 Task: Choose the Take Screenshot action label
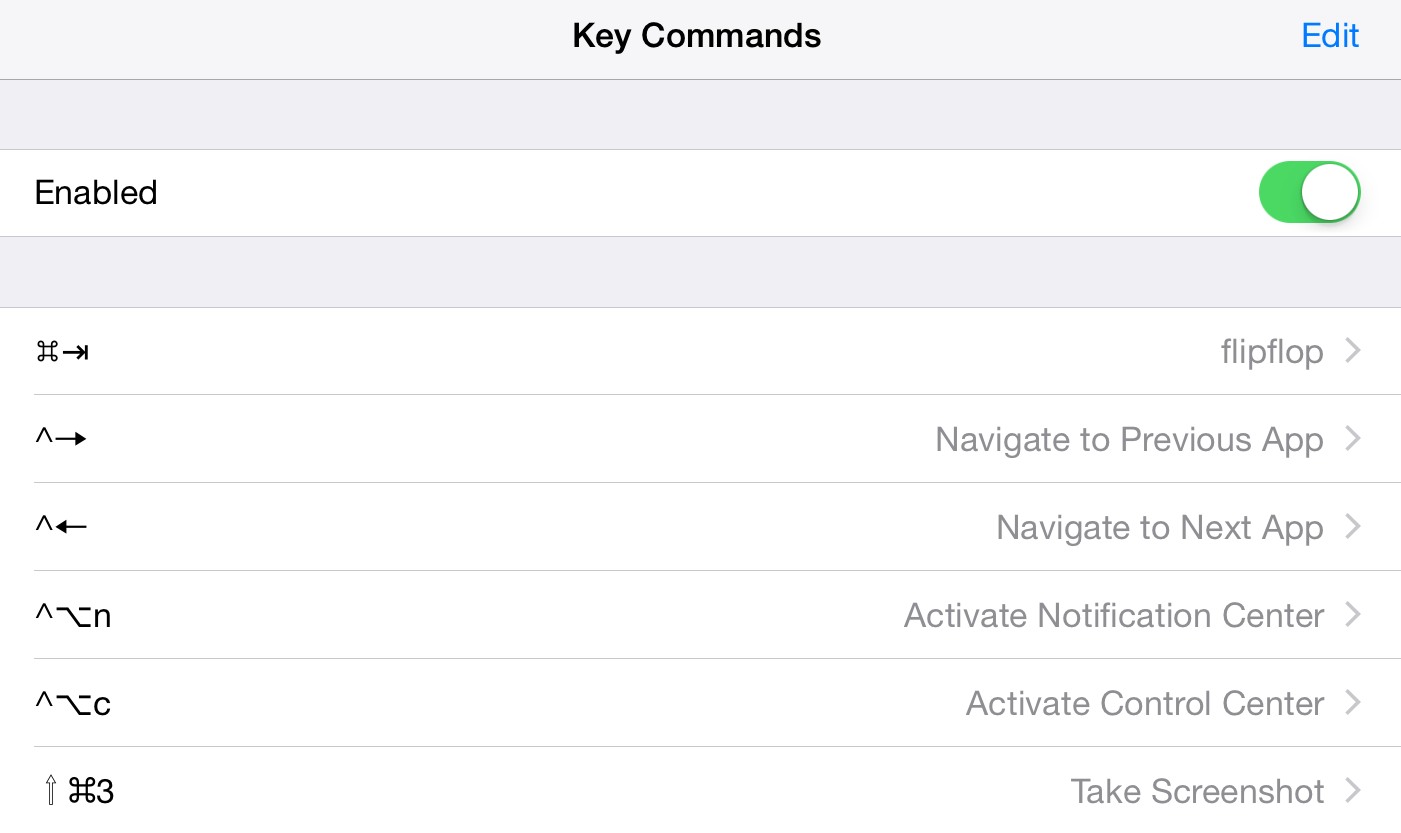pyautogui.click(x=1197, y=792)
